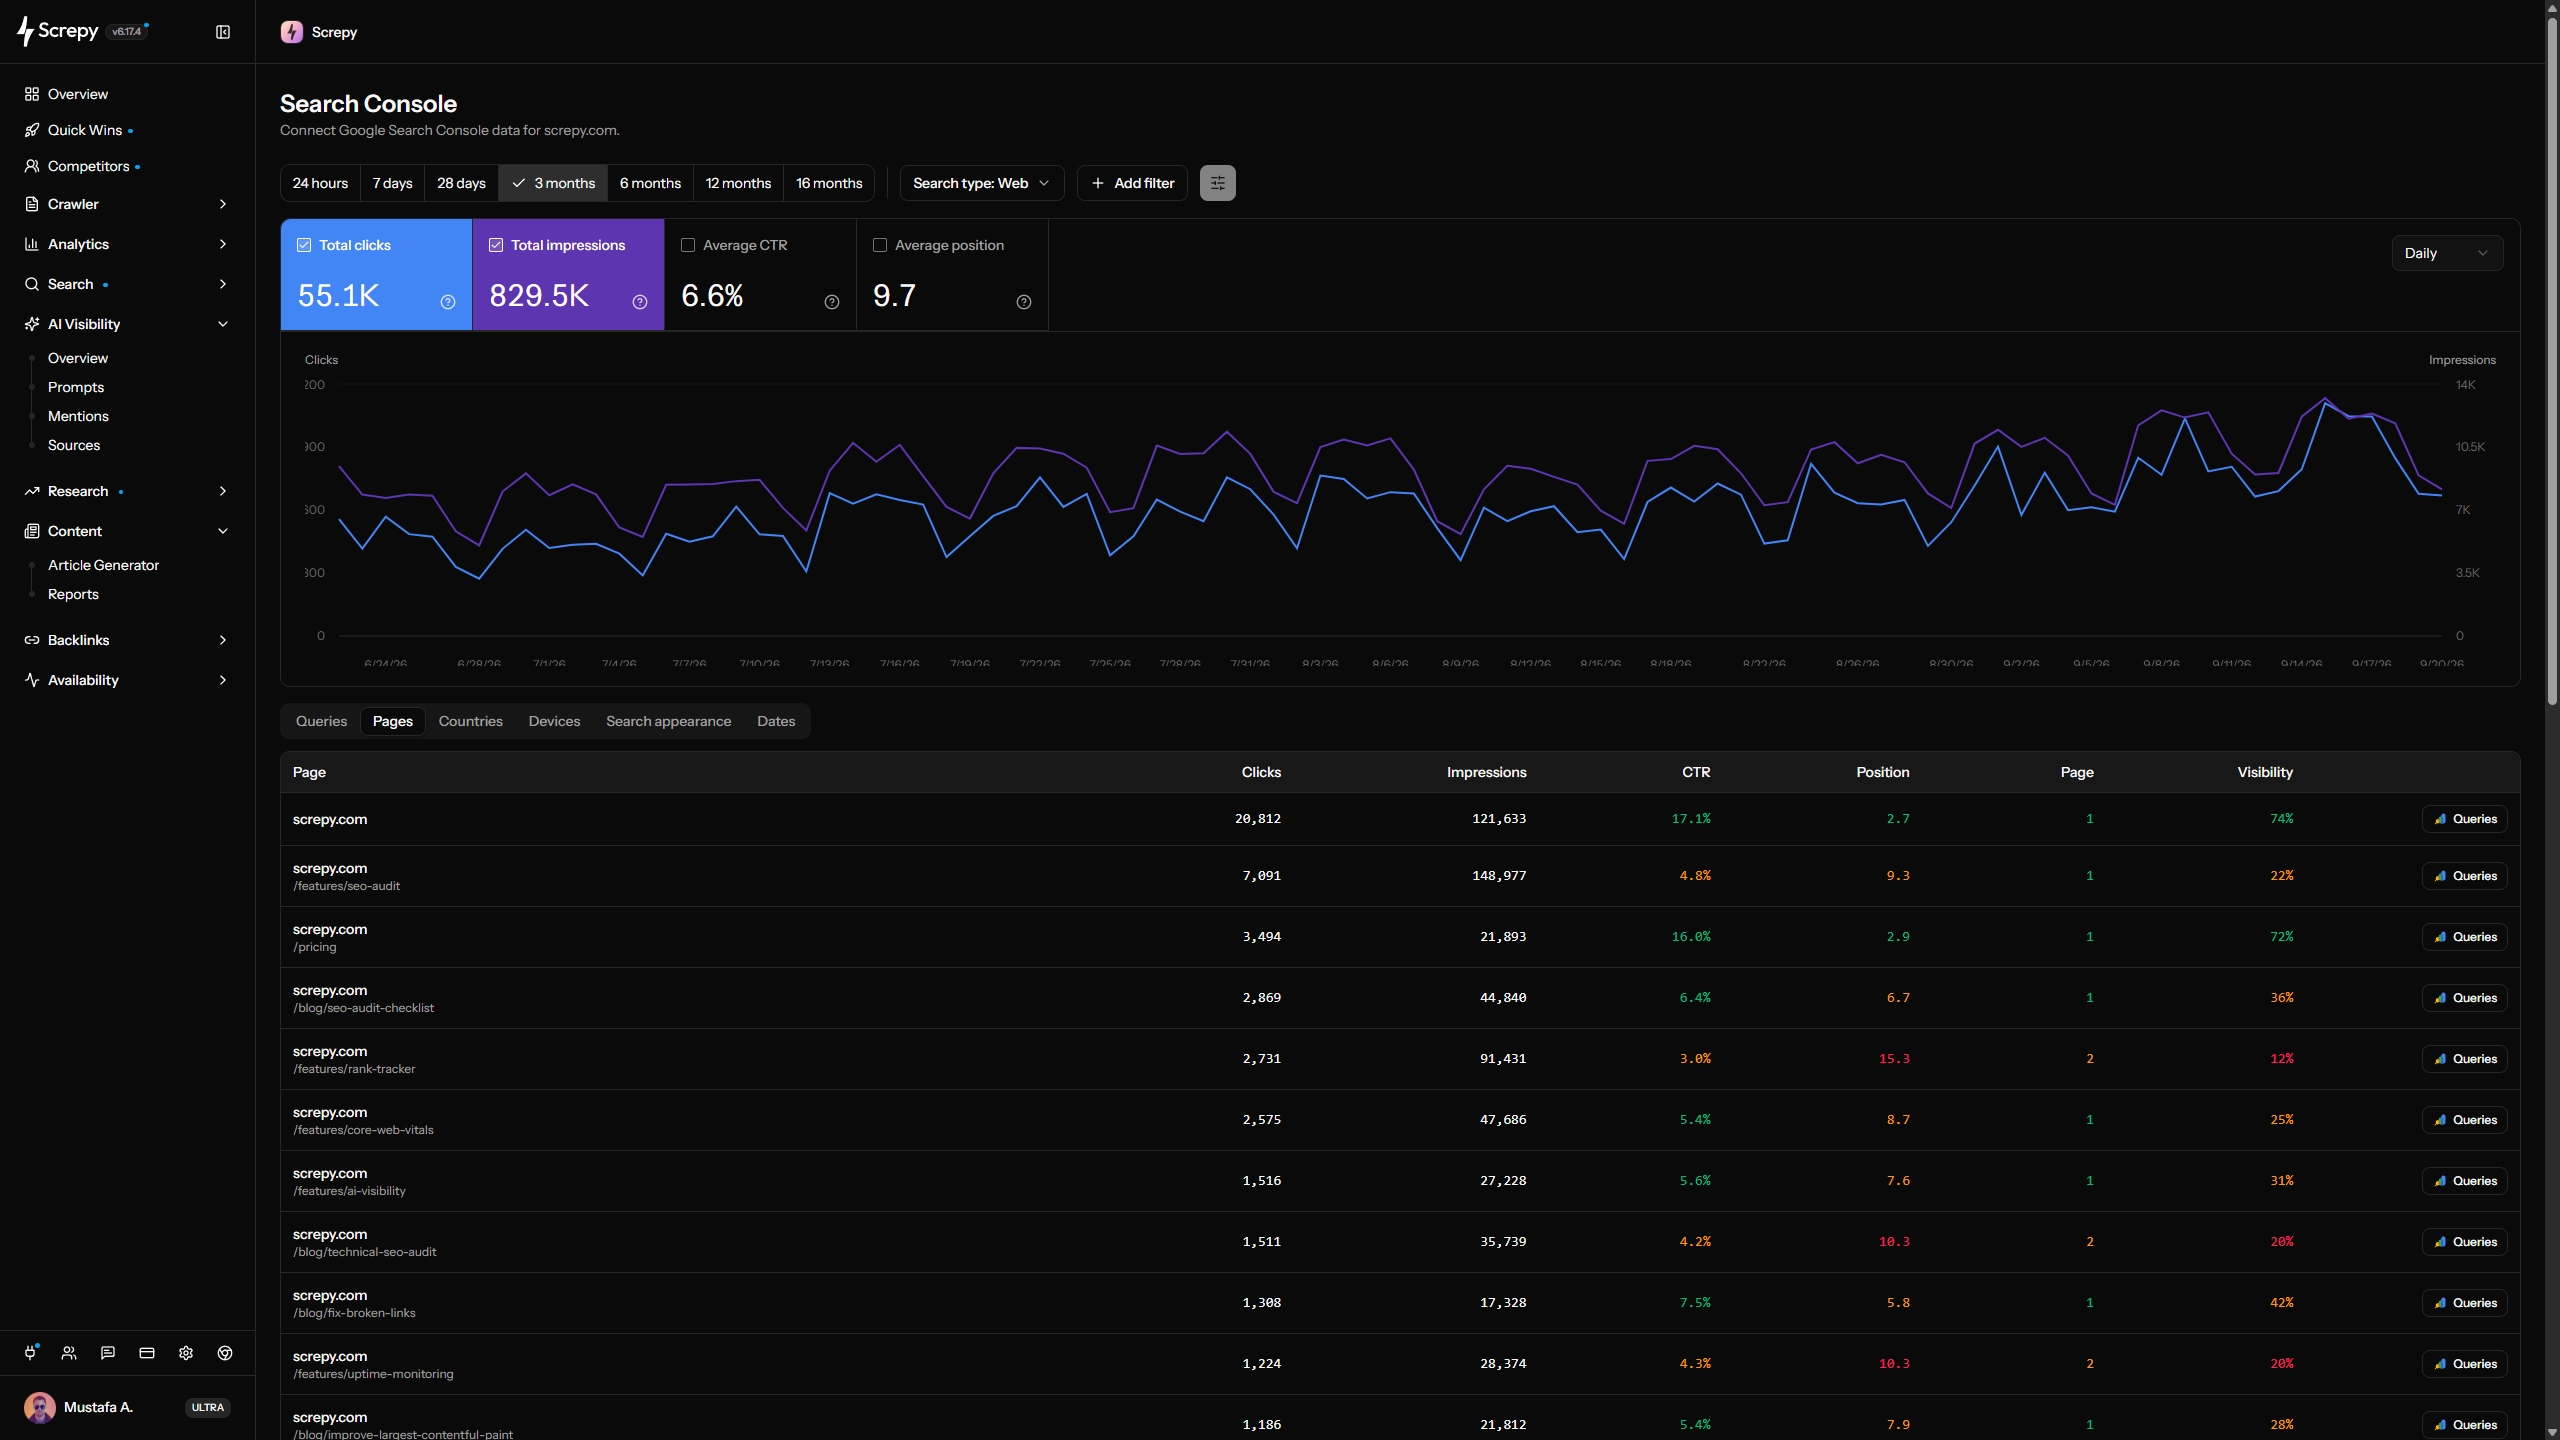Viewport: 2560px width, 1440px height.
Task: Click the help icon in Total impressions card
Action: coord(640,302)
